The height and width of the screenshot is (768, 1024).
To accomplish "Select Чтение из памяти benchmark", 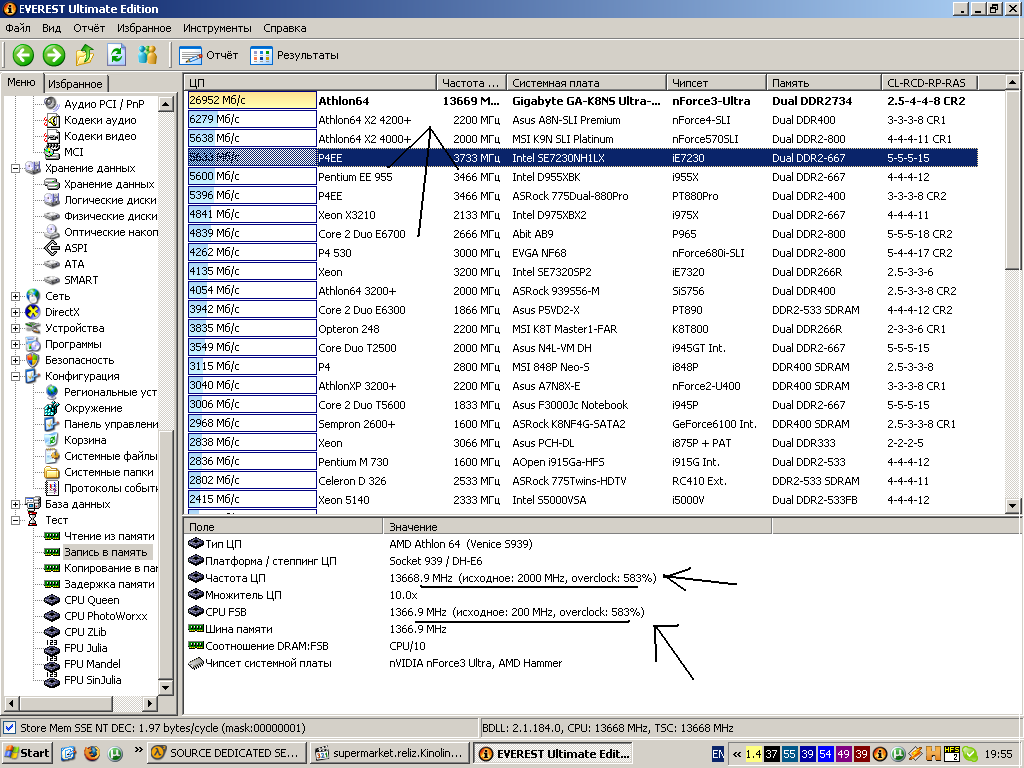I will [x=109, y=536].
